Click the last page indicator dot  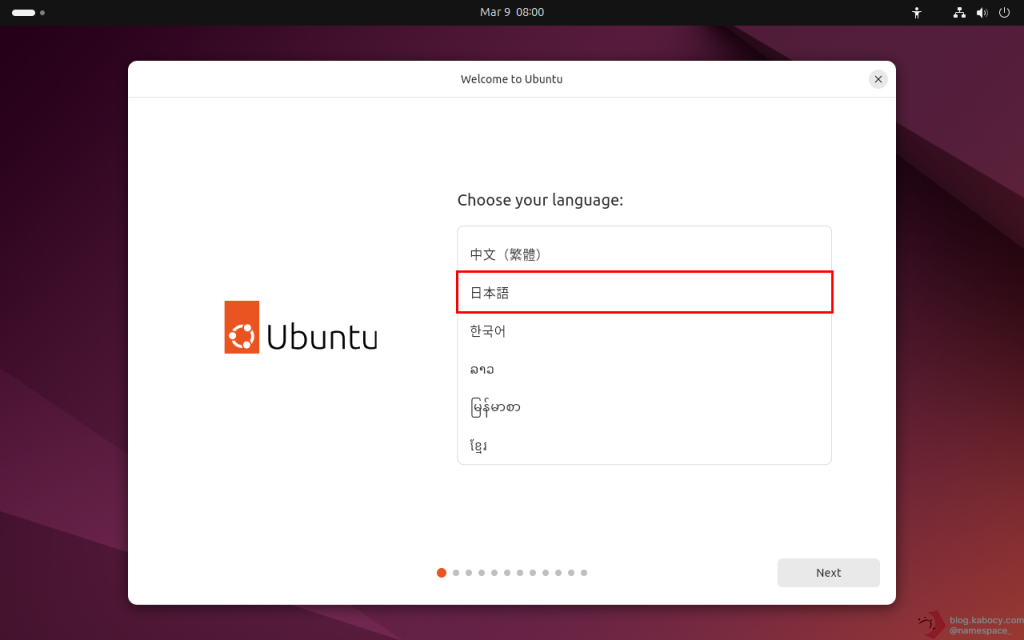[x=584, y=573]
